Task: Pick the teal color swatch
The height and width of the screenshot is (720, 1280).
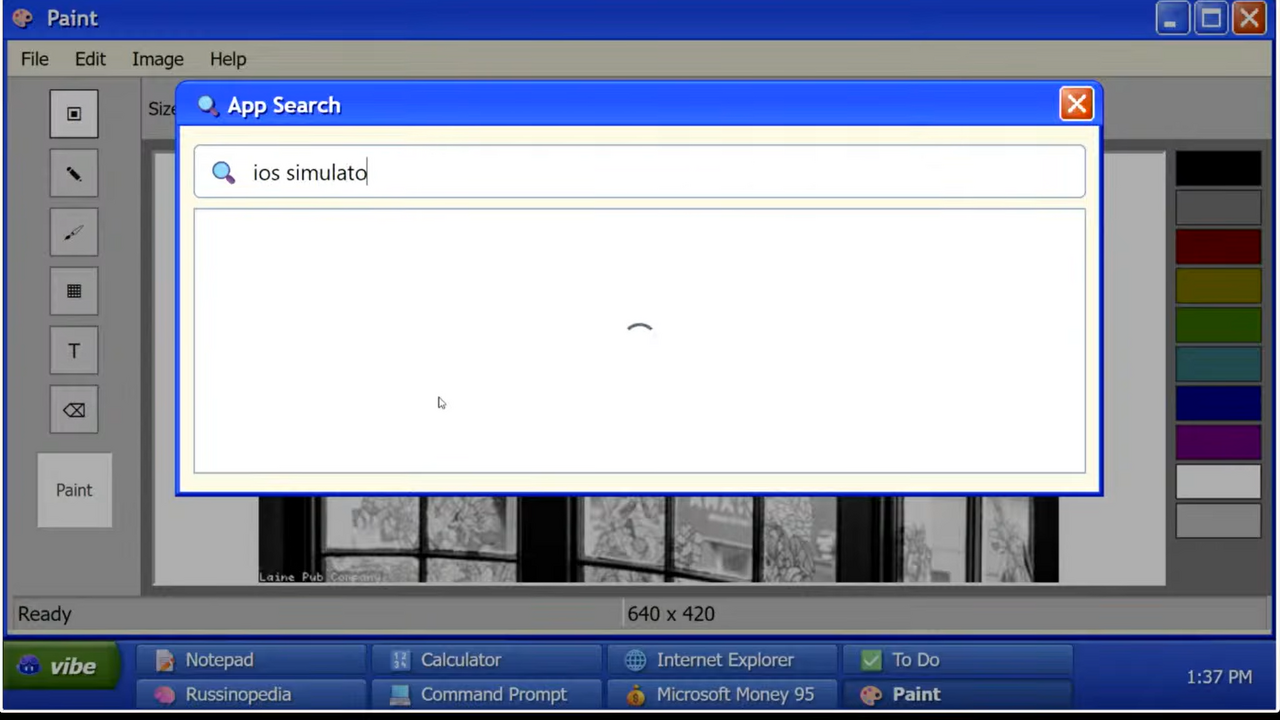Action: [x=1218, y=363]
